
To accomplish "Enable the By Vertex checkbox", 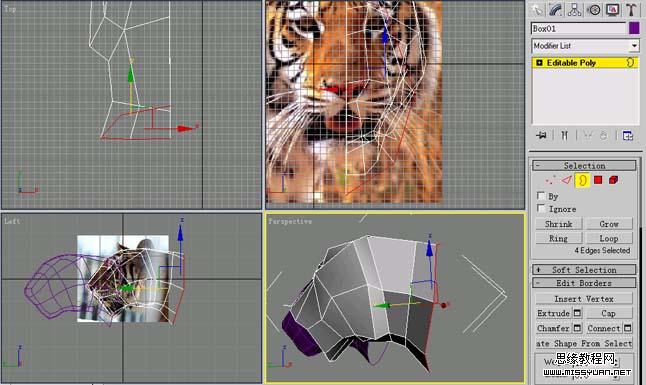I will (541, 195).
